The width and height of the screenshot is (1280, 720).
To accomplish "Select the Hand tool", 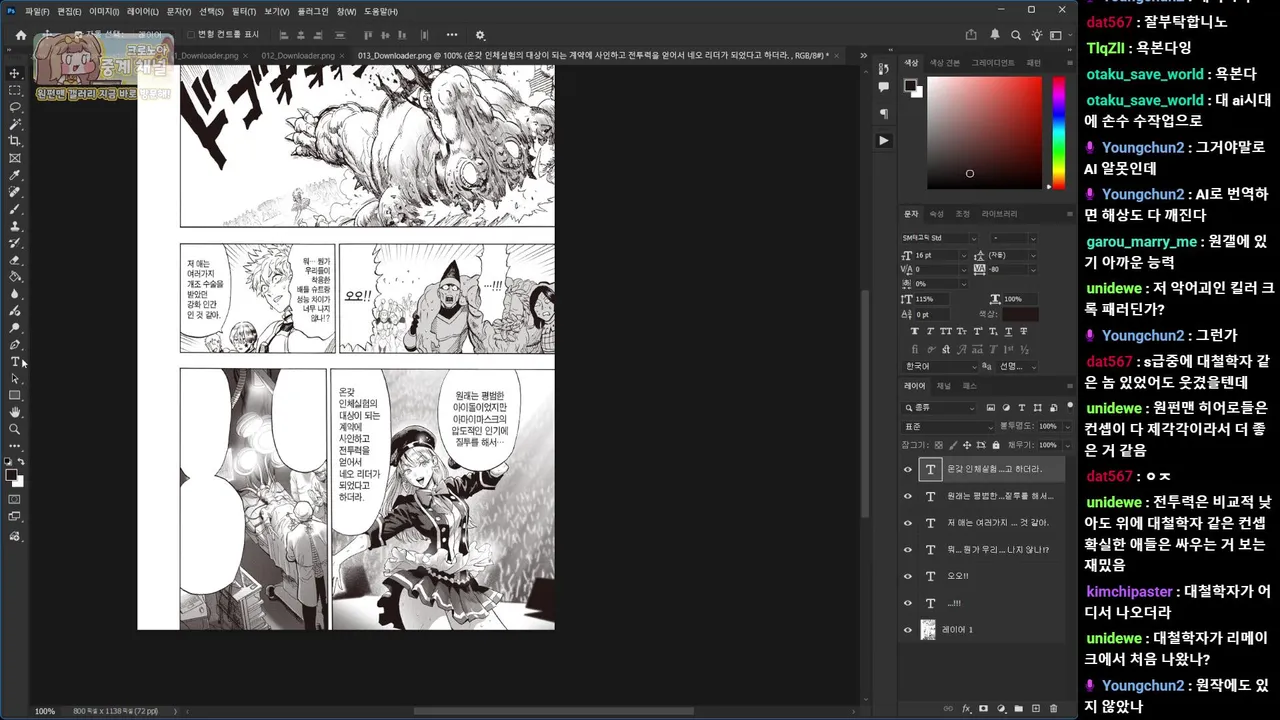I will [x=15, y=412].
